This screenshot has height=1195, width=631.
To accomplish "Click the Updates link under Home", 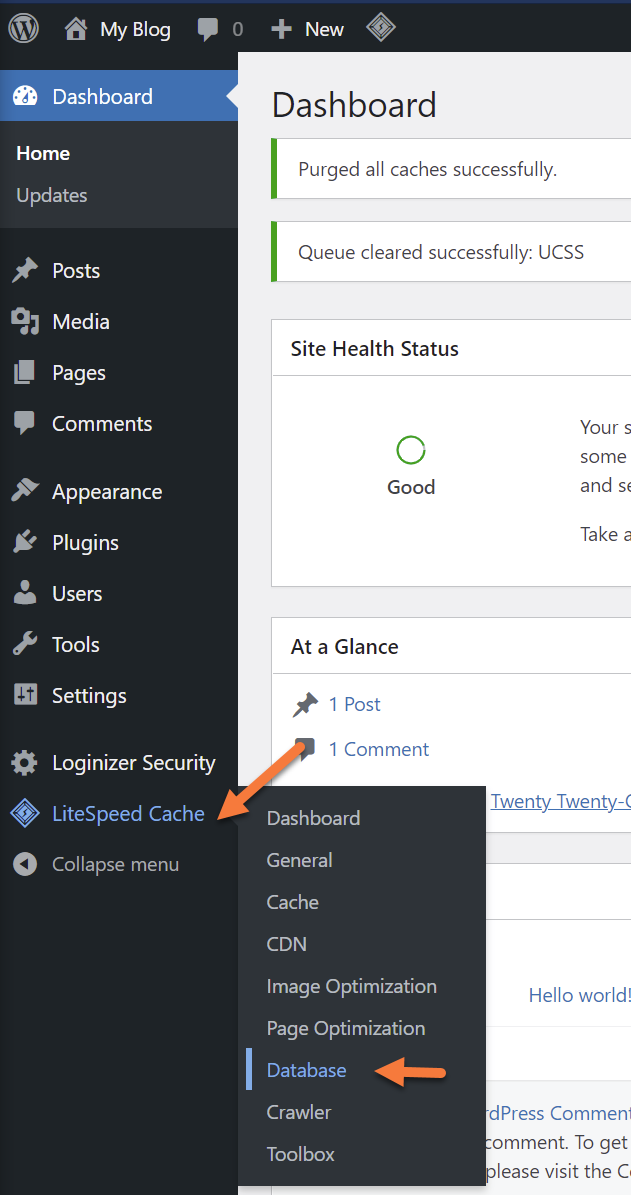I will pos(52,196).
